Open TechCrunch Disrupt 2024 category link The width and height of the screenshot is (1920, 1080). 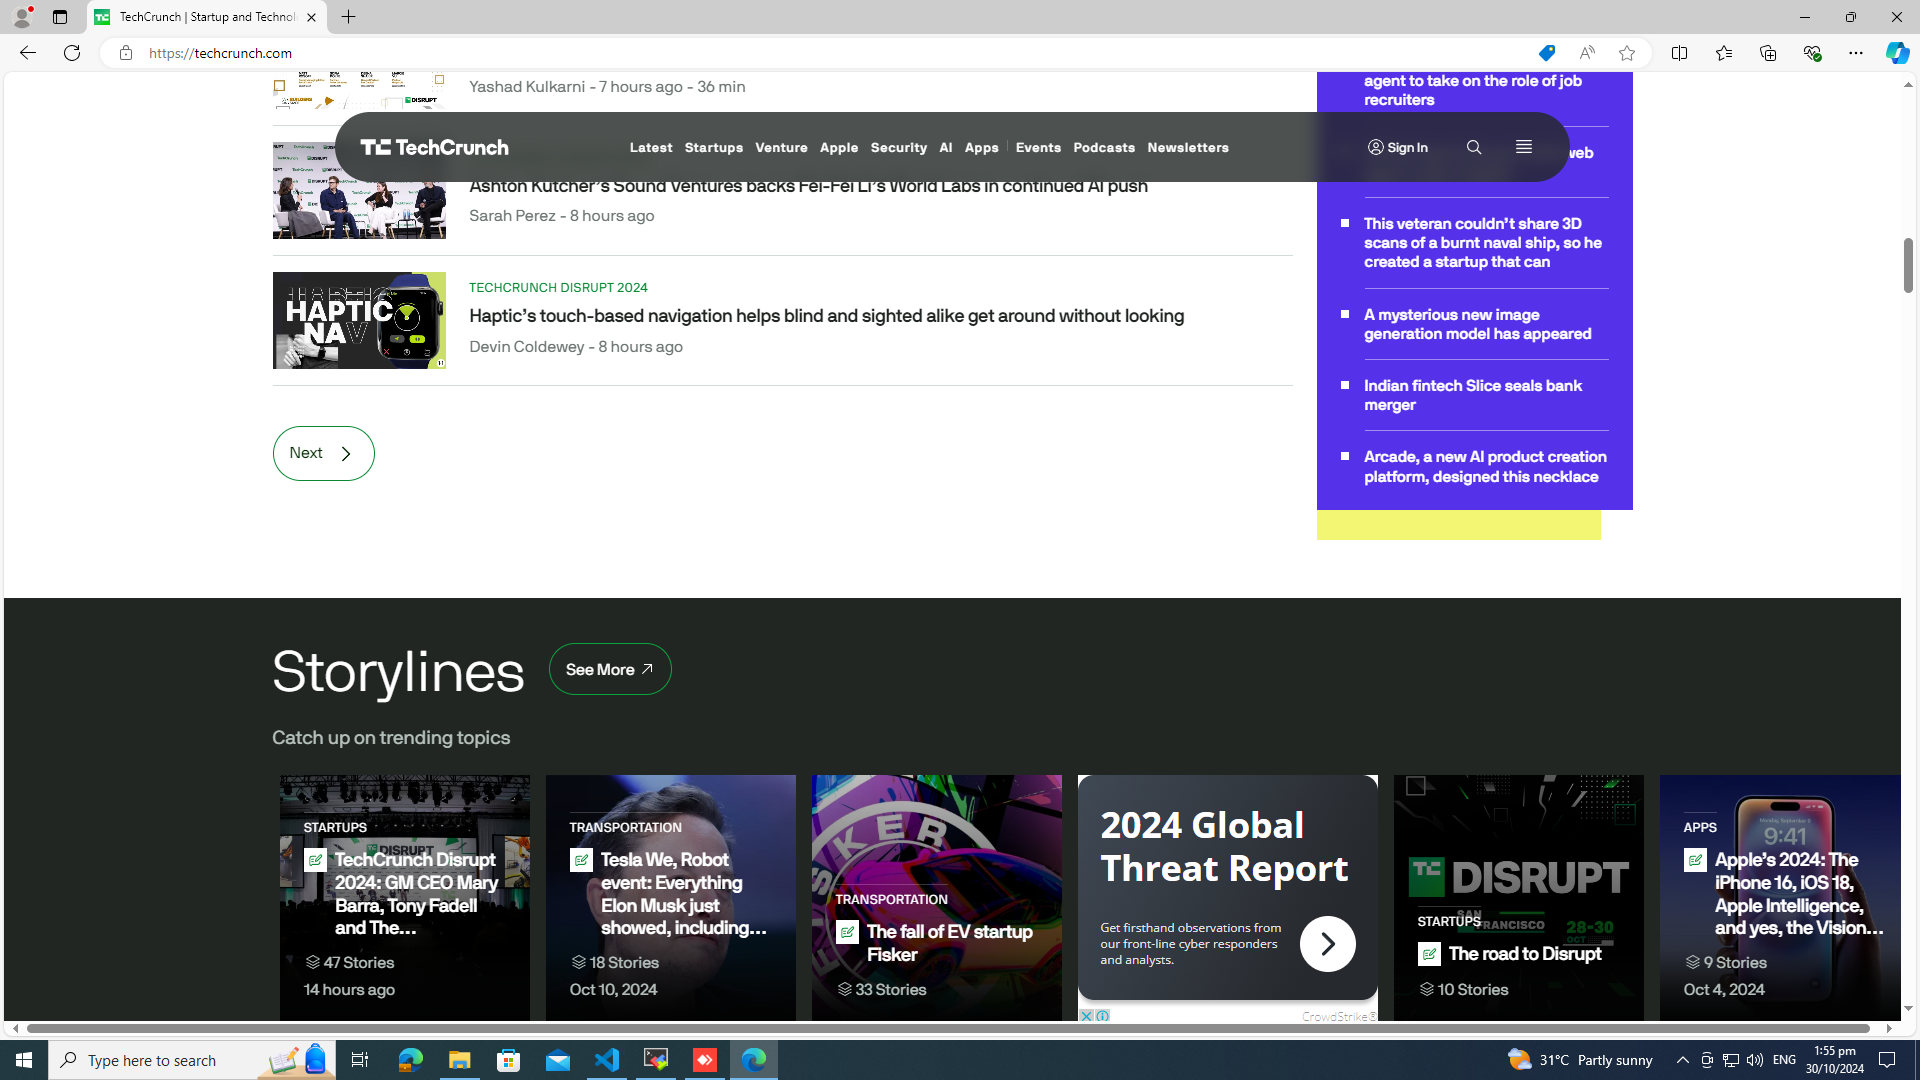coord(558,287)
